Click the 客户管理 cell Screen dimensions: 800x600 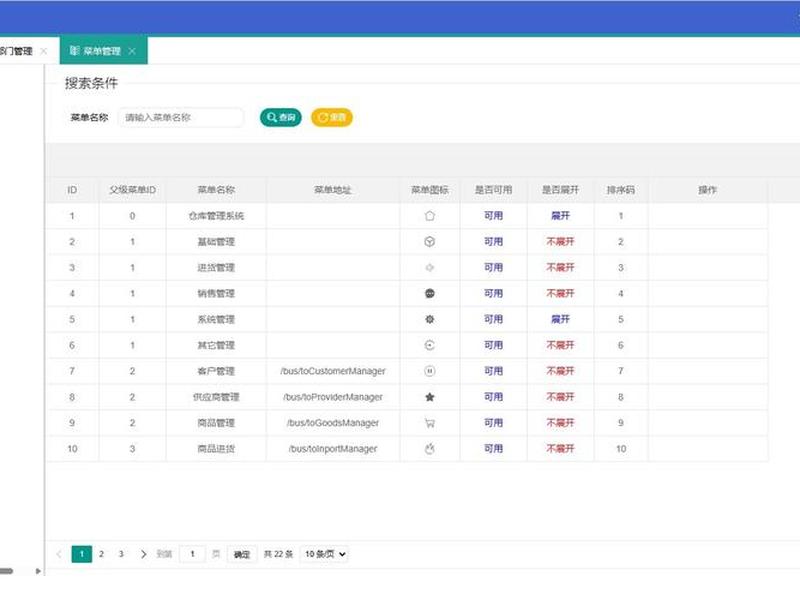point(216,371)
